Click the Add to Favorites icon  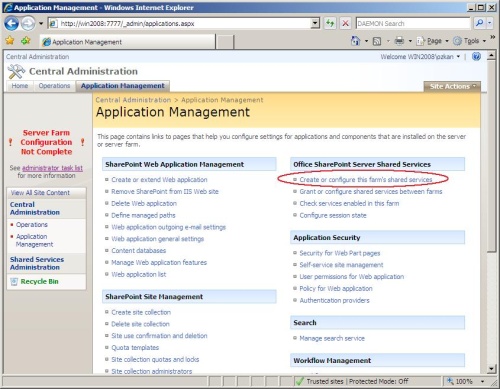point(26,41)
